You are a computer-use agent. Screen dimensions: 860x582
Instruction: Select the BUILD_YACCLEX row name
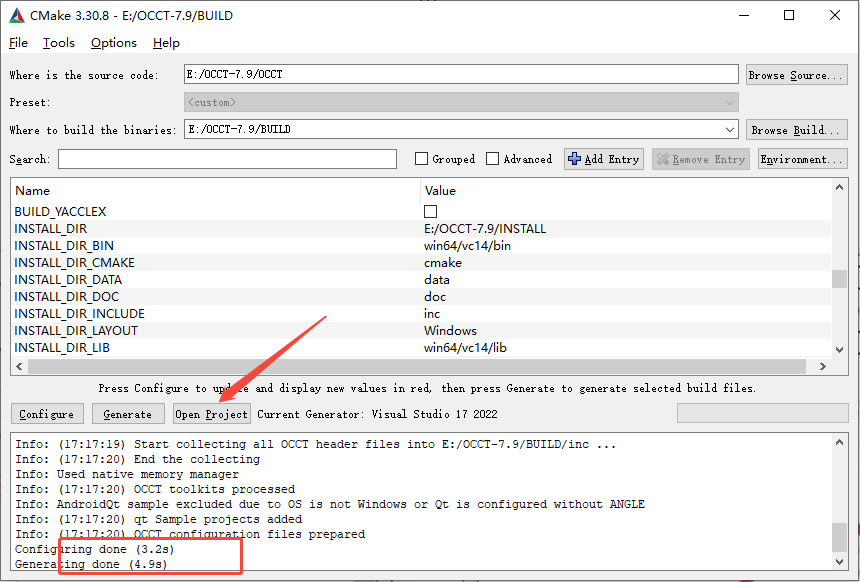tap(60, 211)
